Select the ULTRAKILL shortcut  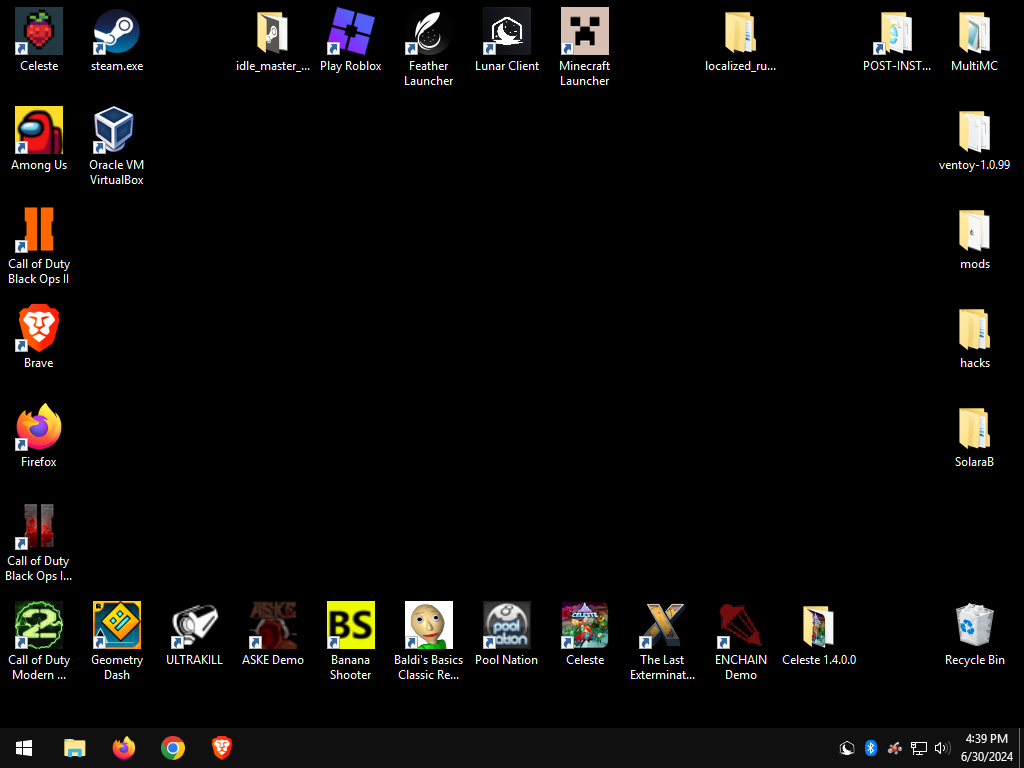coord(195,625)
